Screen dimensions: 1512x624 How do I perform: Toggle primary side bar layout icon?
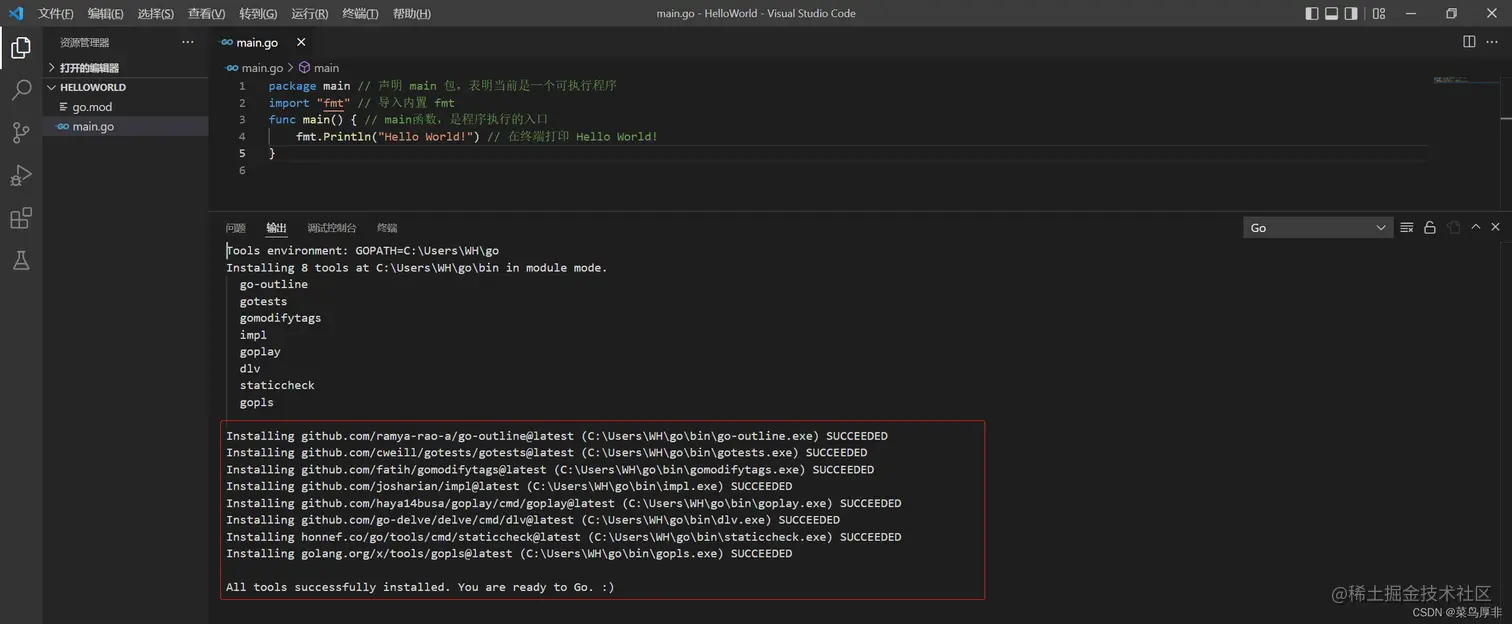tap(1312, 13)
